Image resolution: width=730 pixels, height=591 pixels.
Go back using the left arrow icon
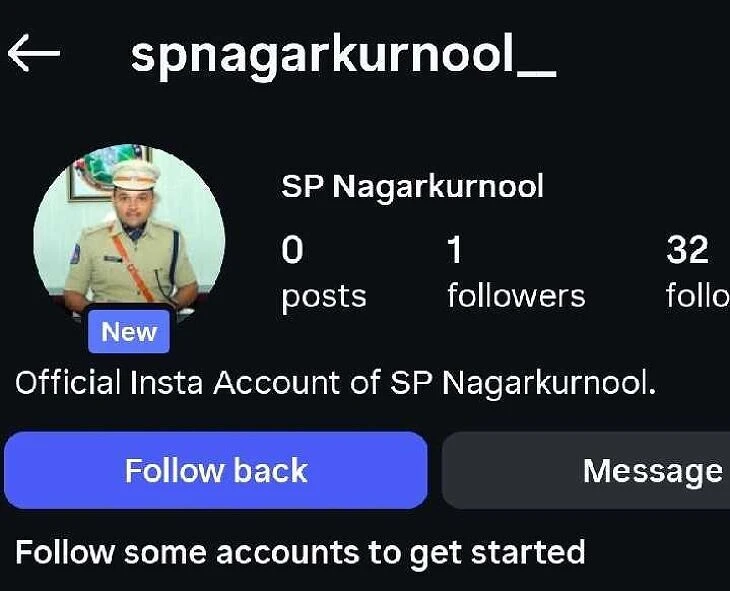[34, 53]
